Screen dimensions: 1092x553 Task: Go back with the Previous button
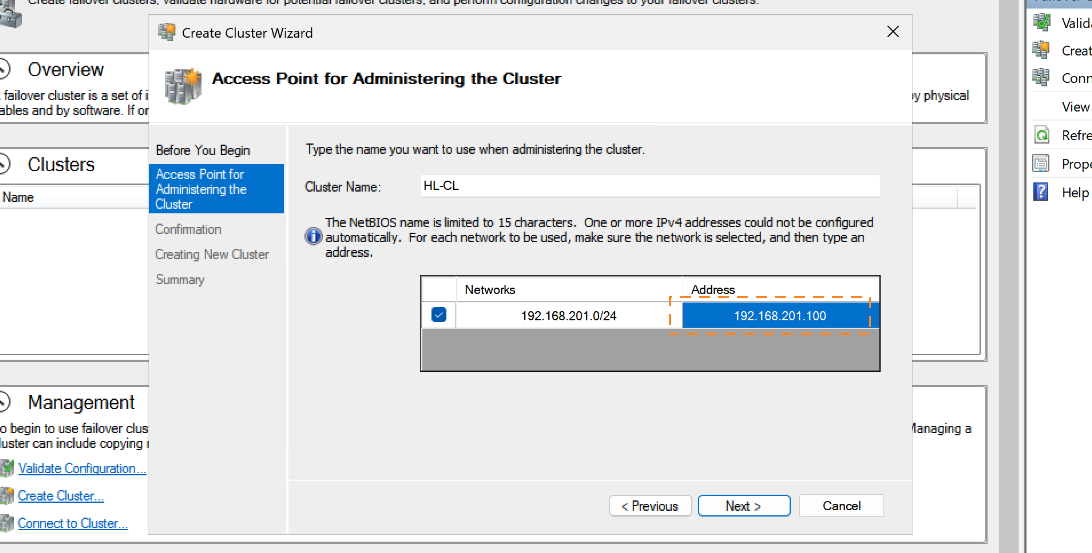(x=650, y=506)
